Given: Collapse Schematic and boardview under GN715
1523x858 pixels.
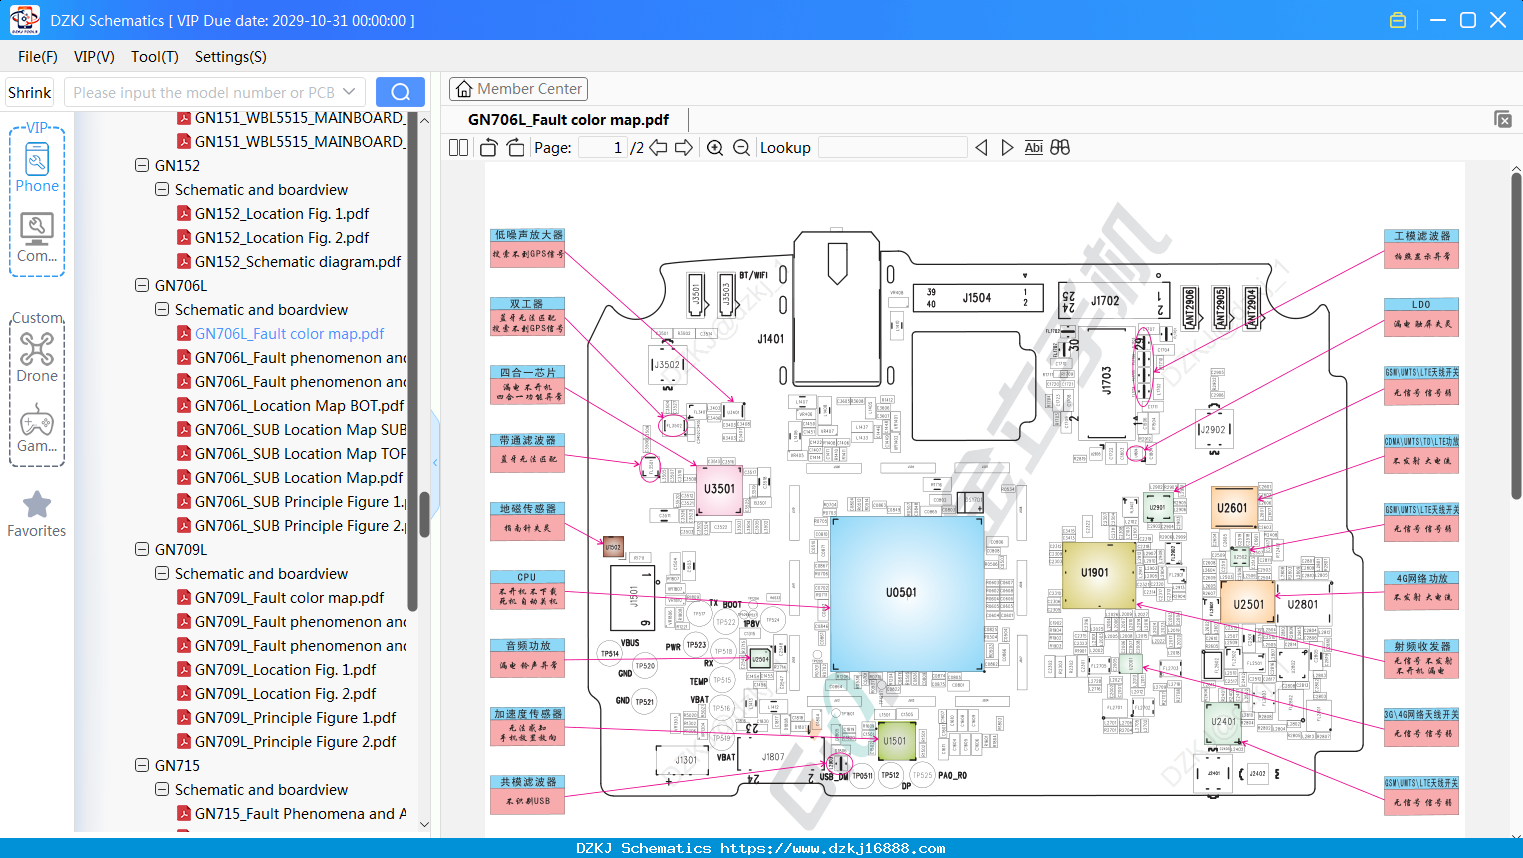Looking at the screenshot, I should (x=162, y=790).
